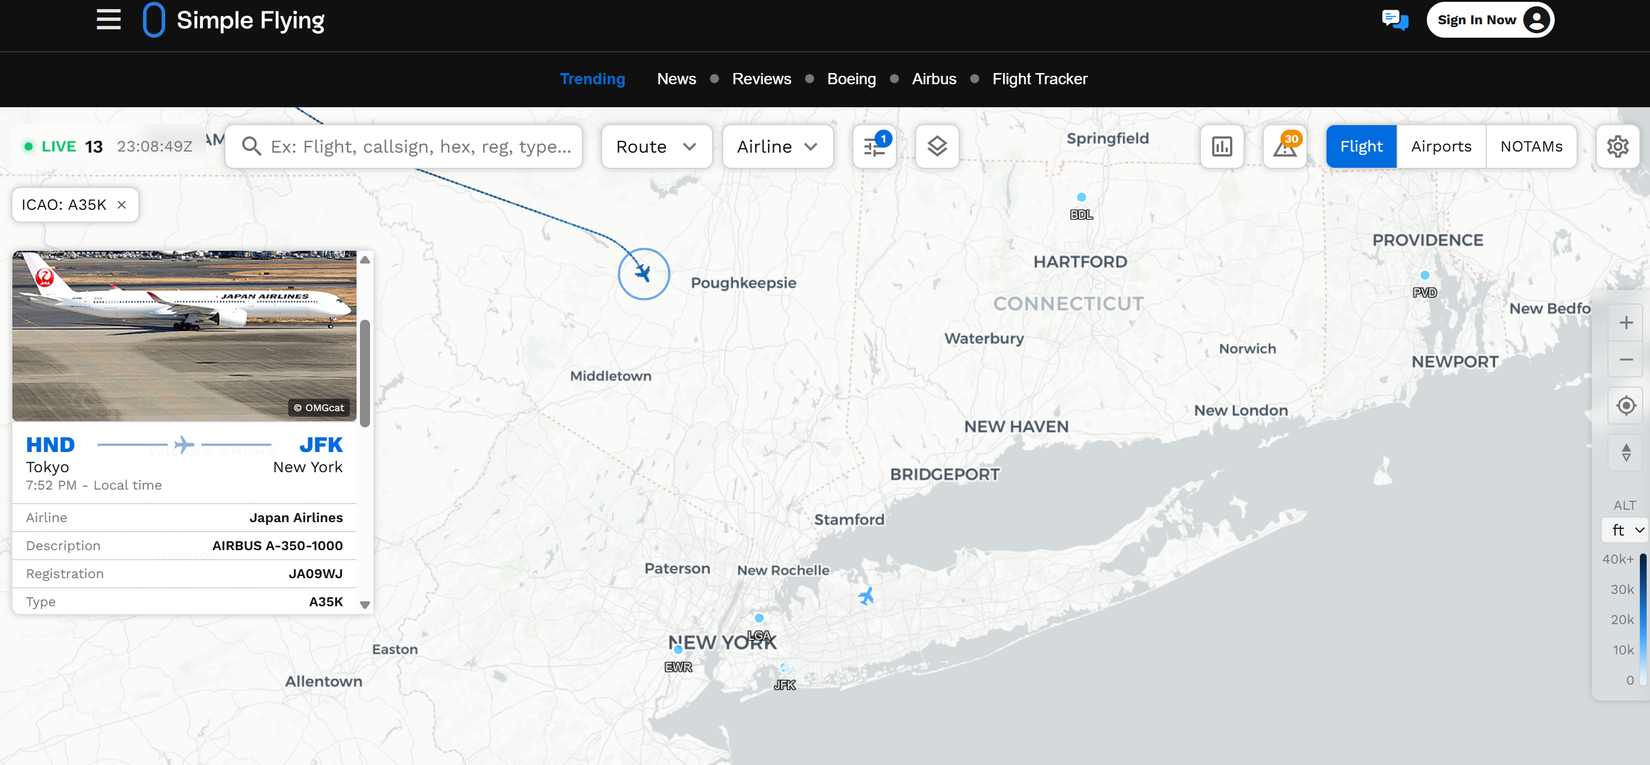
Task: Switch map view to Airports
Action: tap(1441, 146)
